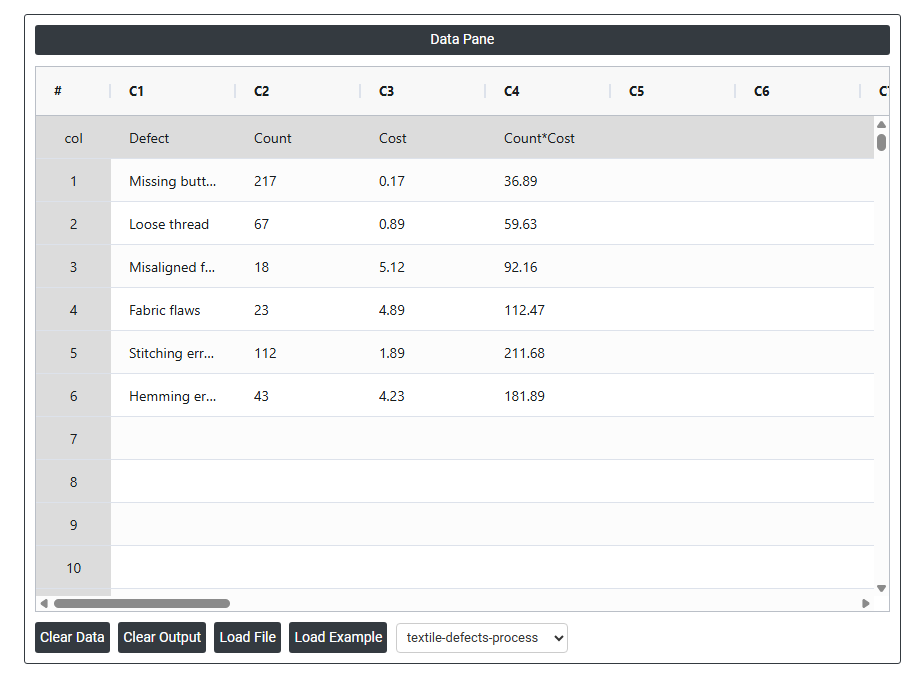The width and height of the screenshot is (910, 673).
Task: Click the horizontal scrollbar right arrow
Action: pos(866,604)
